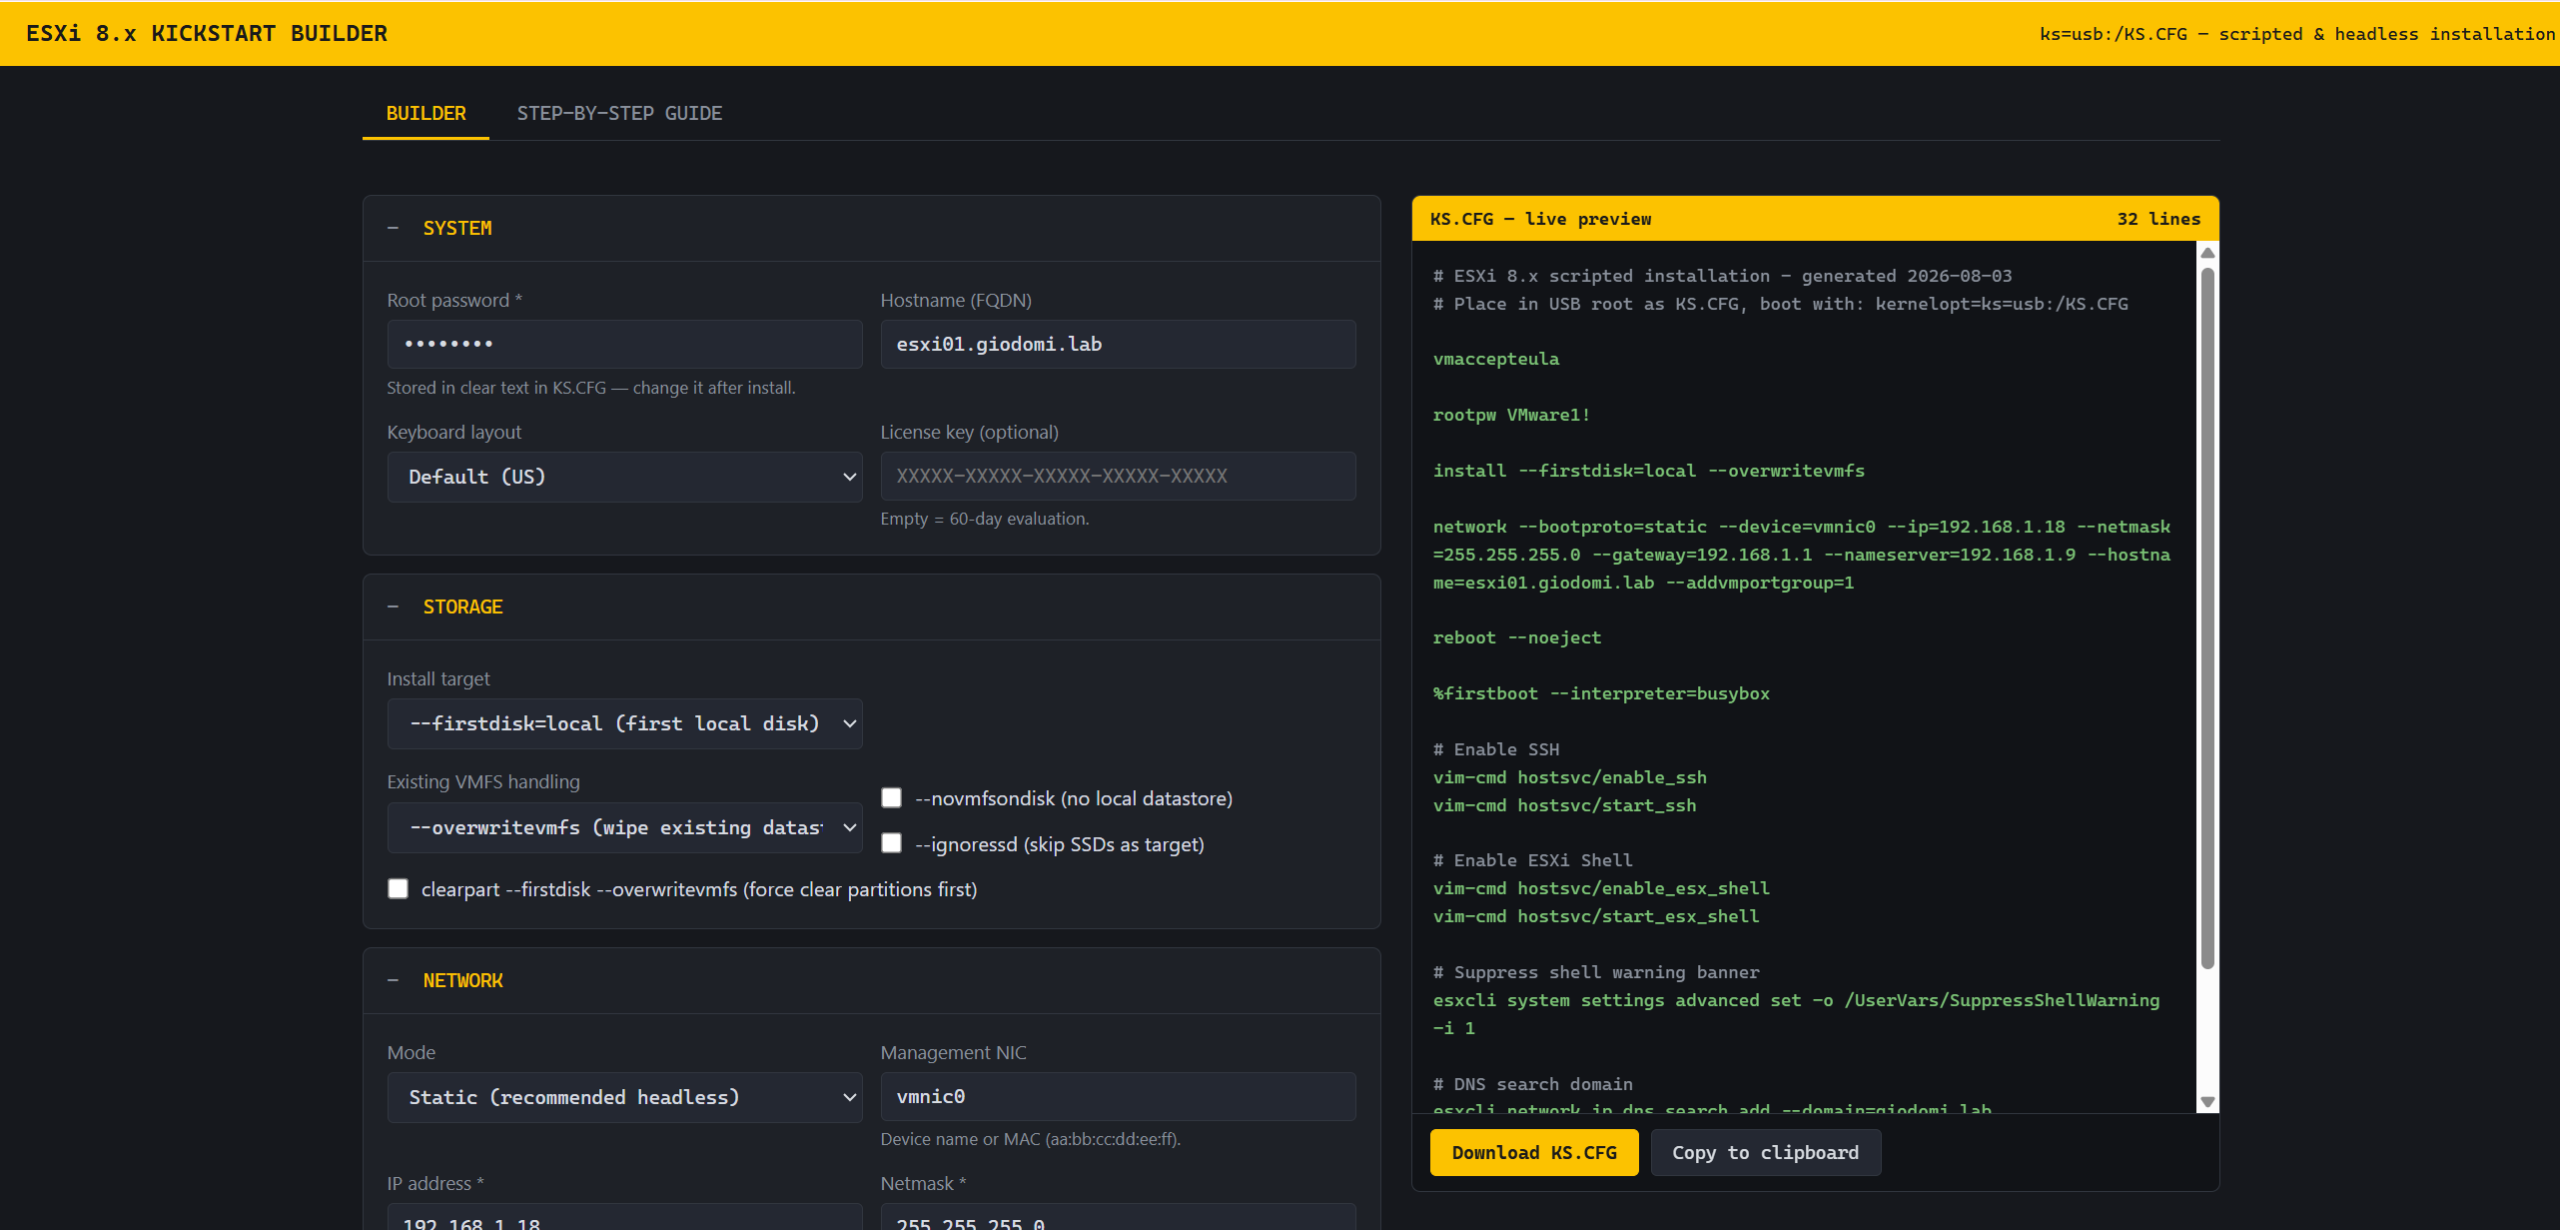Click the '# Enable SSH' comment line
Image resolution: width=2560 pixels, height=1230 pixels.
tap(1496, 750)
